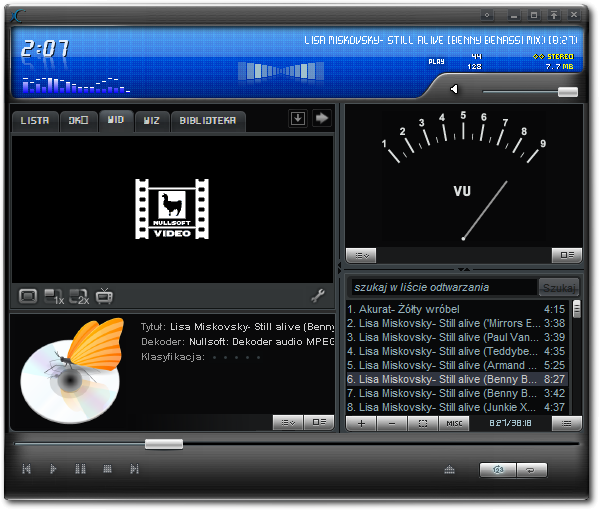This screenshot has width=599, height=510.
Task: Click the download arrow icon beside tabs
Action: click(x=298, y=118)
